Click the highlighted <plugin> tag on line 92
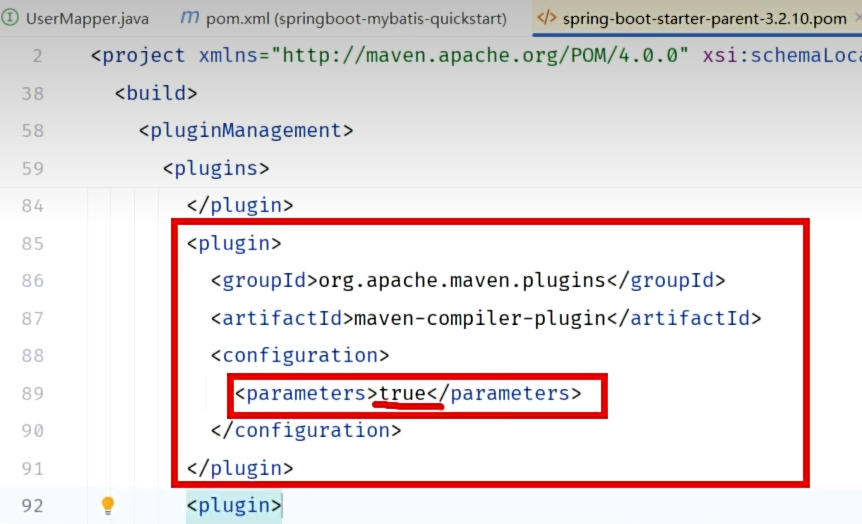 coord(234,505)
